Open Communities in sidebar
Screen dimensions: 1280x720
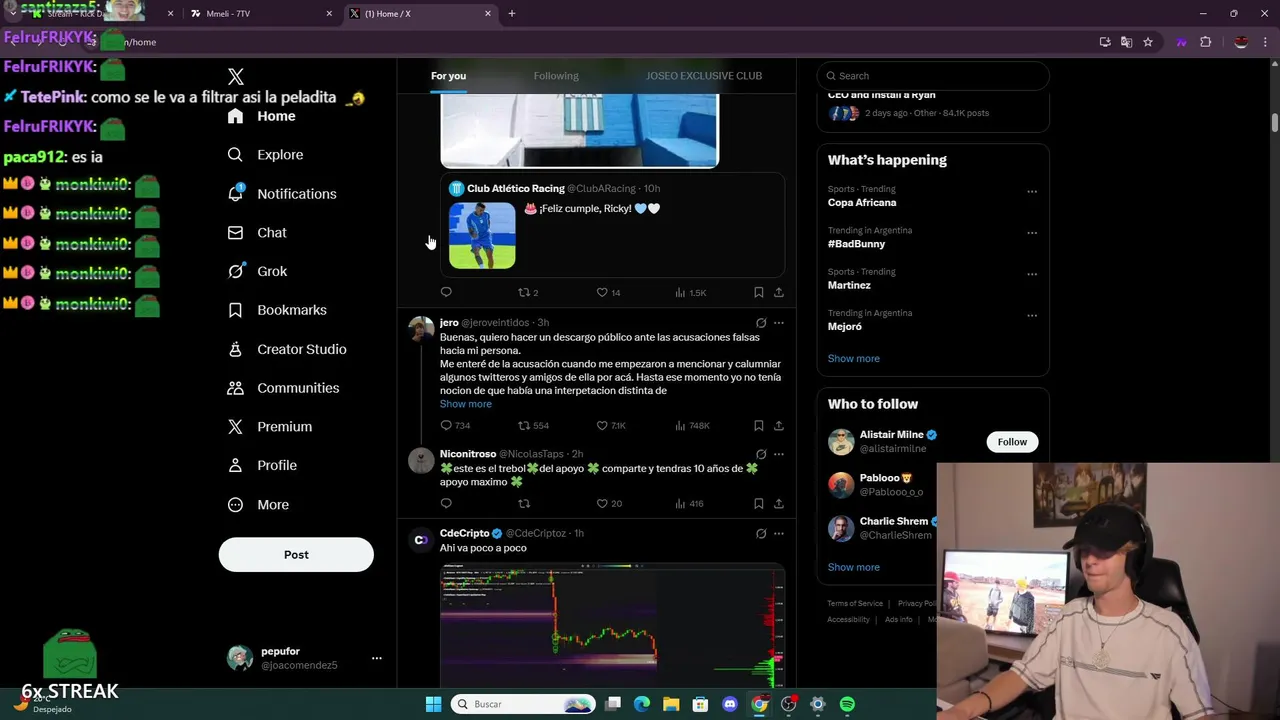click(283, 388)
